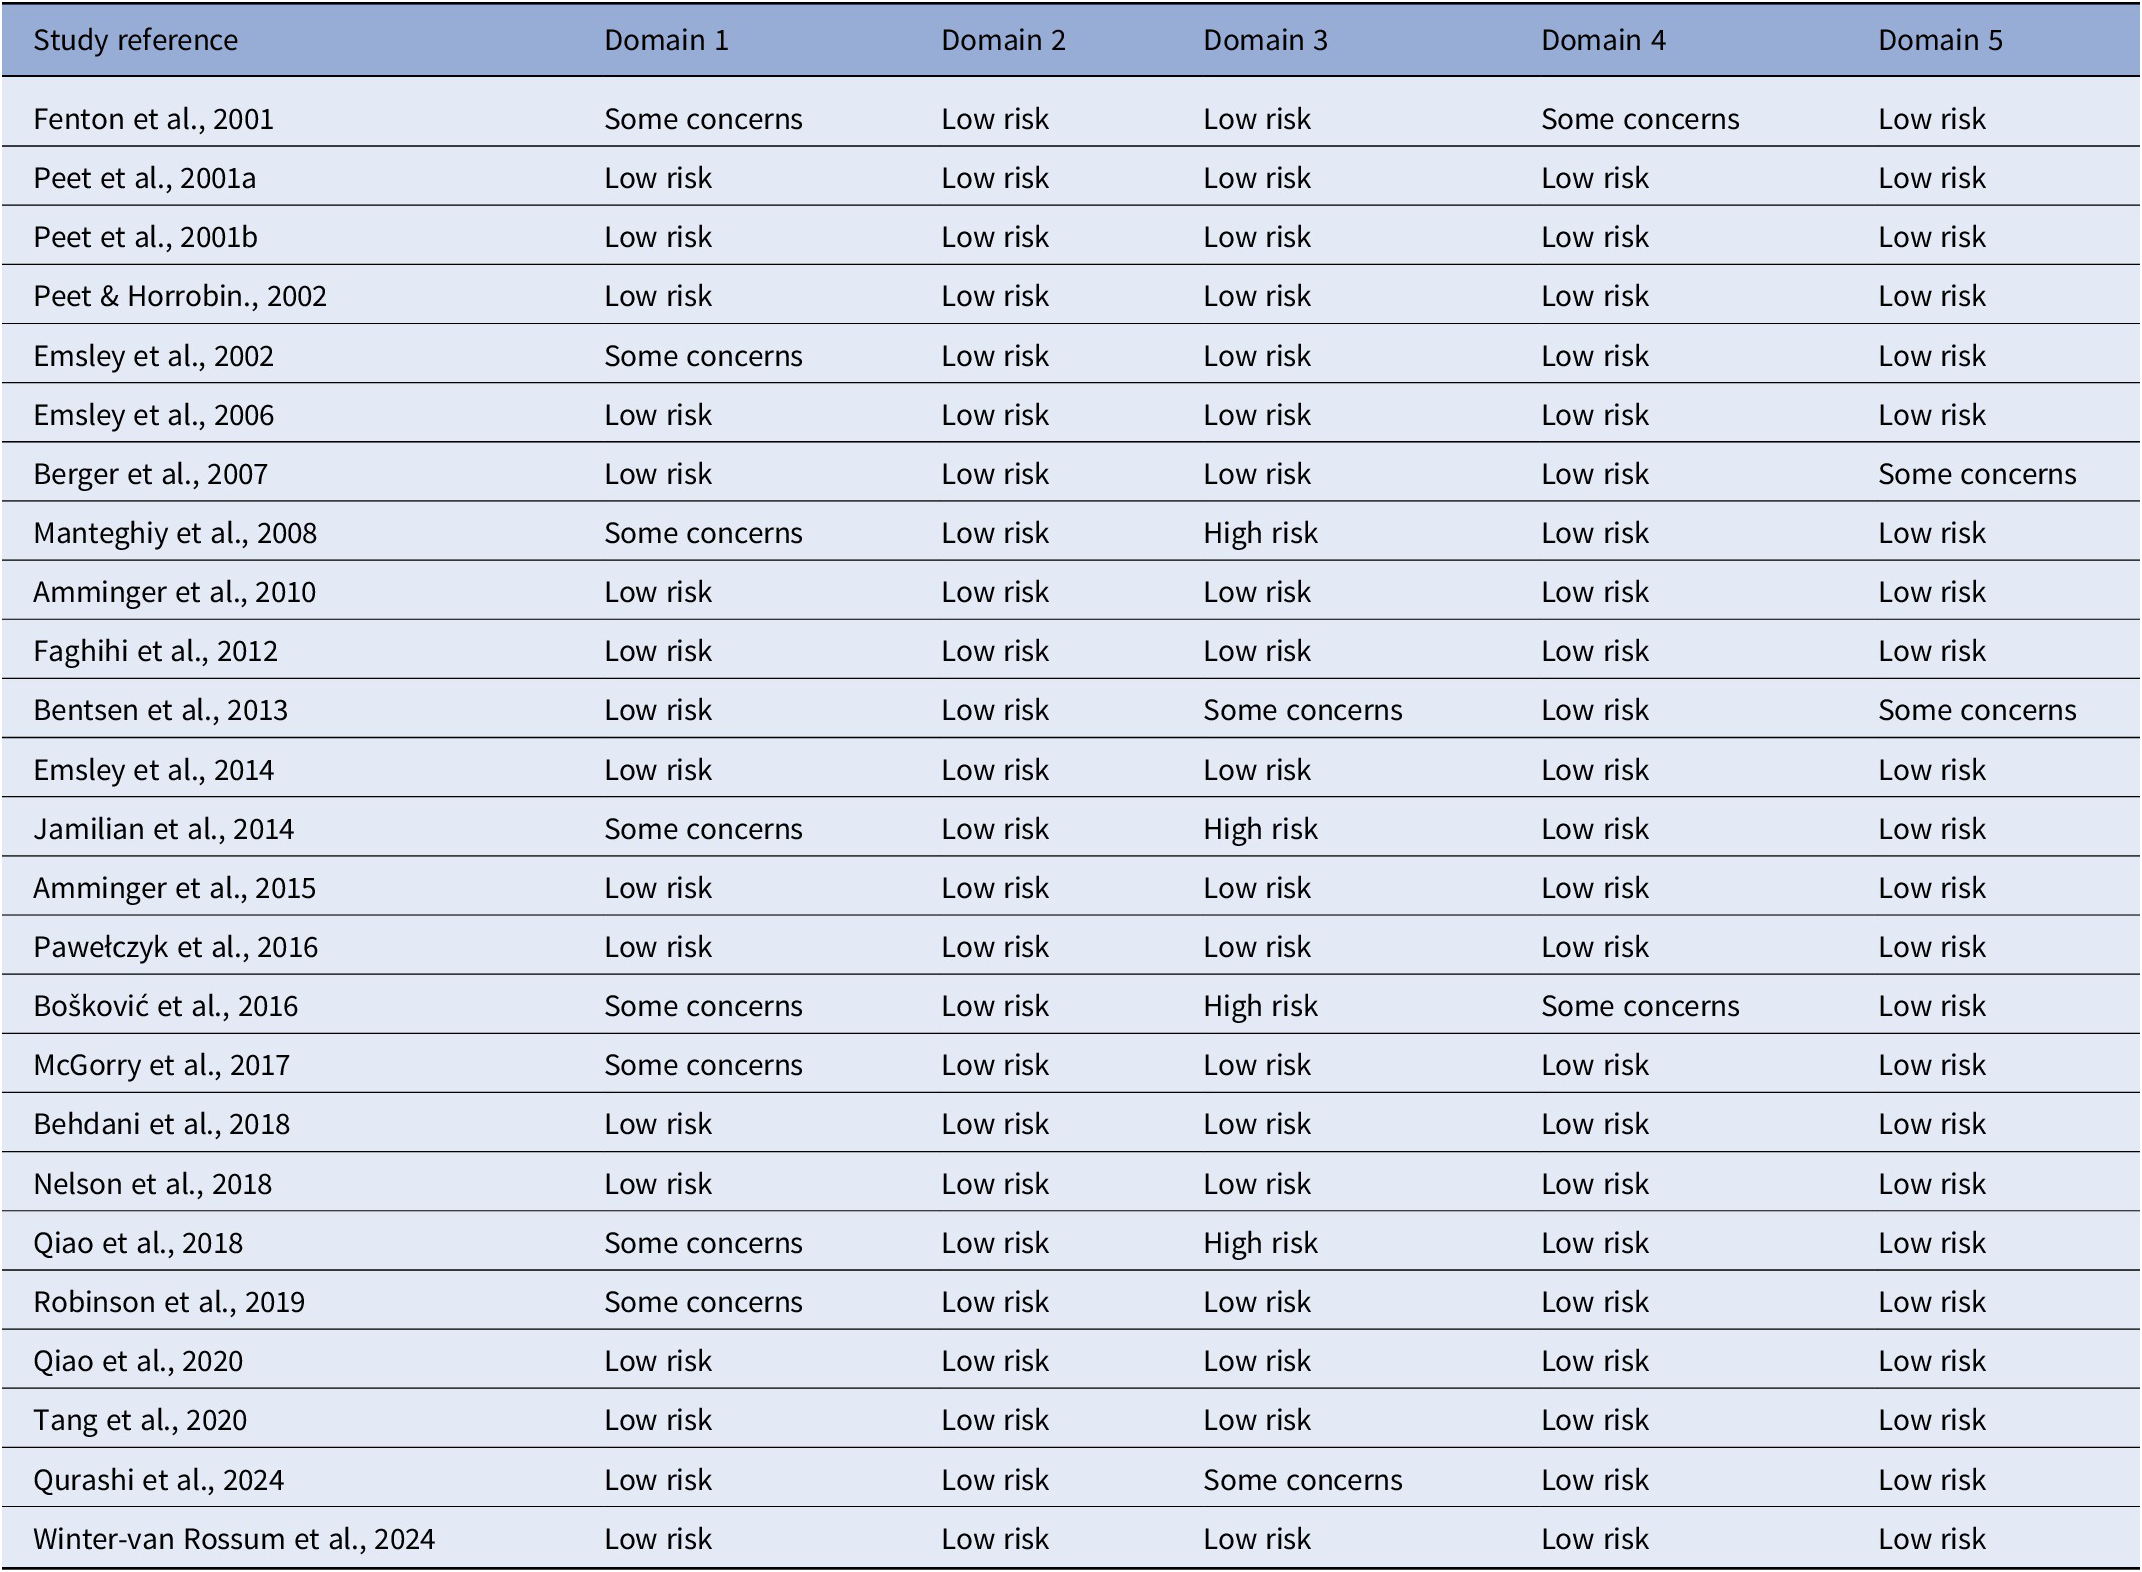Select Qiao et al., 2018 High risk cell
The width and height of the screenshot is (2142, 1572).
tap(1260, 1243)
